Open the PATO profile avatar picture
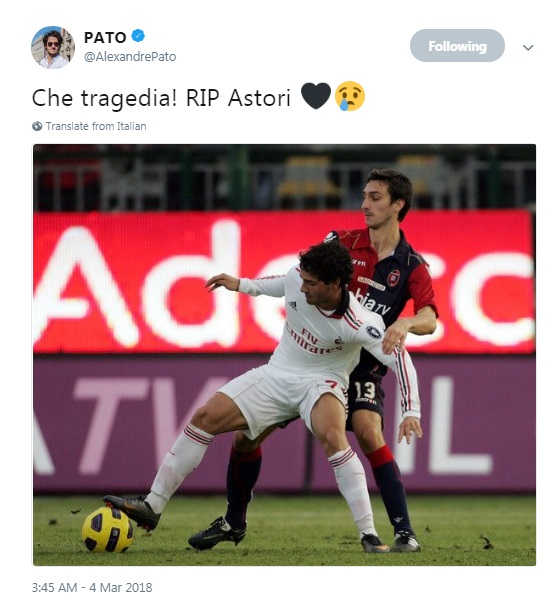 53,47
